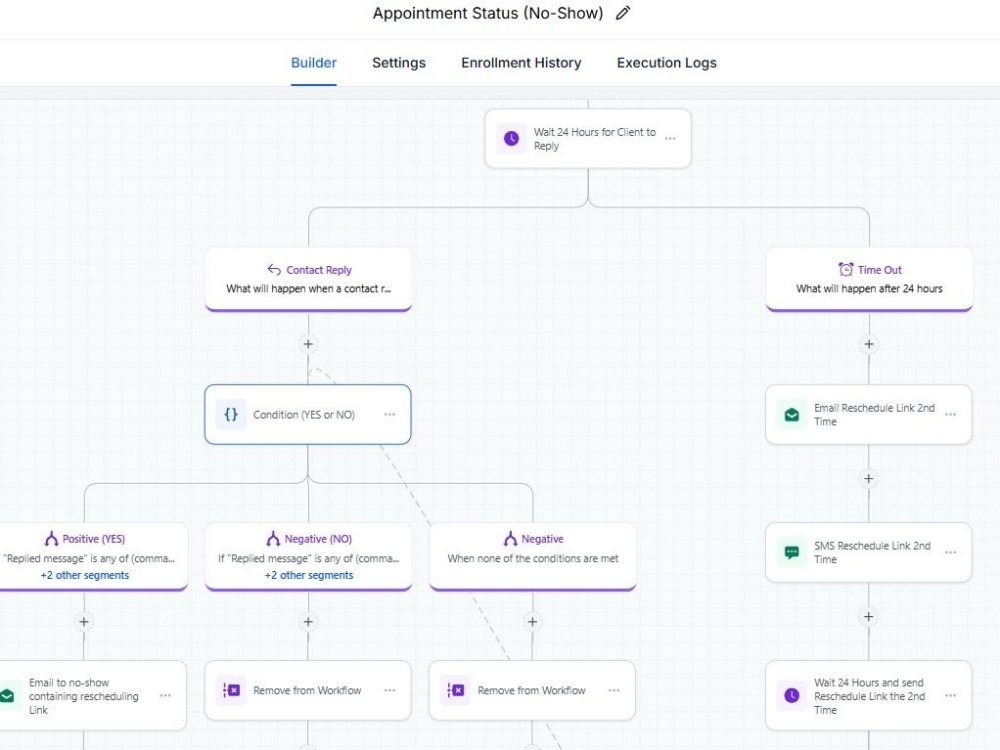Click Remove from Workflow icon under Negative fallback
1000x750 pixels.
click(455, 690)
